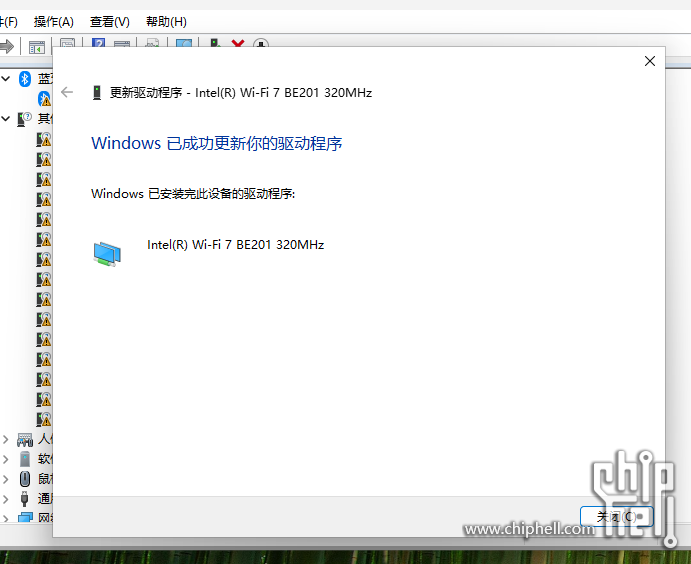Close the update driver dialog with X
The width and height of the screenshot is (691, 564).
pos(650,61)
